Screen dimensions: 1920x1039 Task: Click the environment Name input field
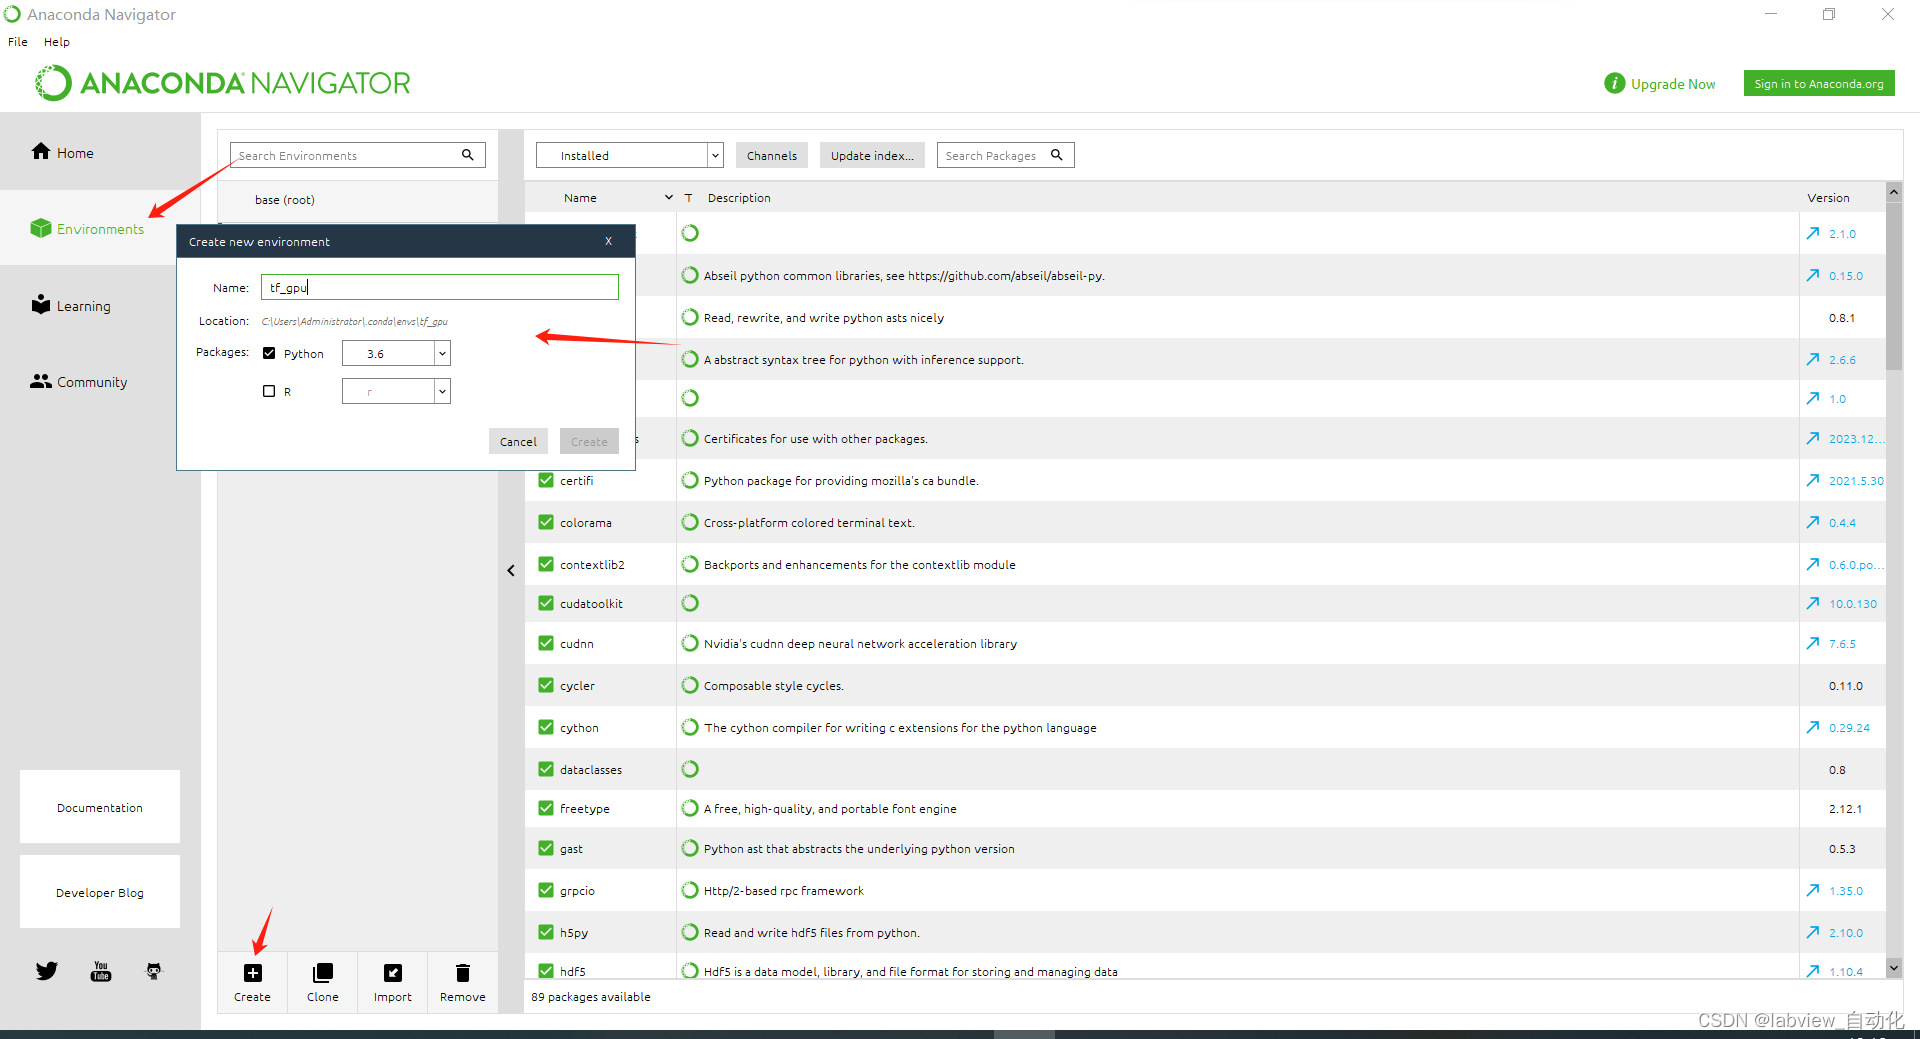point(440,287)
